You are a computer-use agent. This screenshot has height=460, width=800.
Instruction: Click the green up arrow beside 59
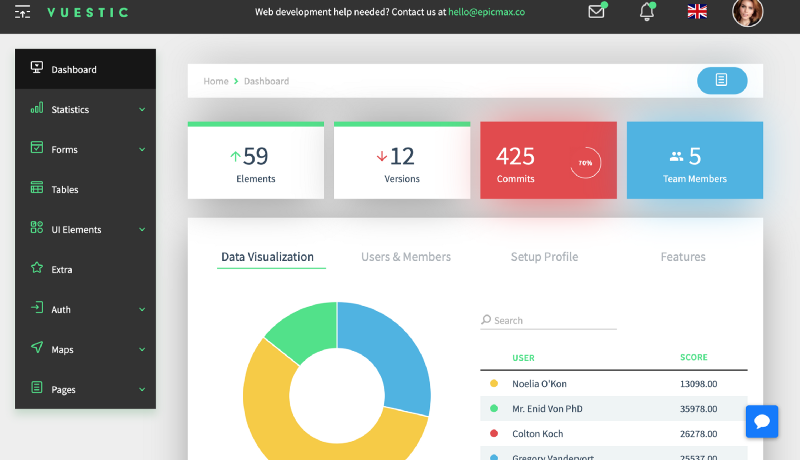pyautogui.click(x=235, y=156)
